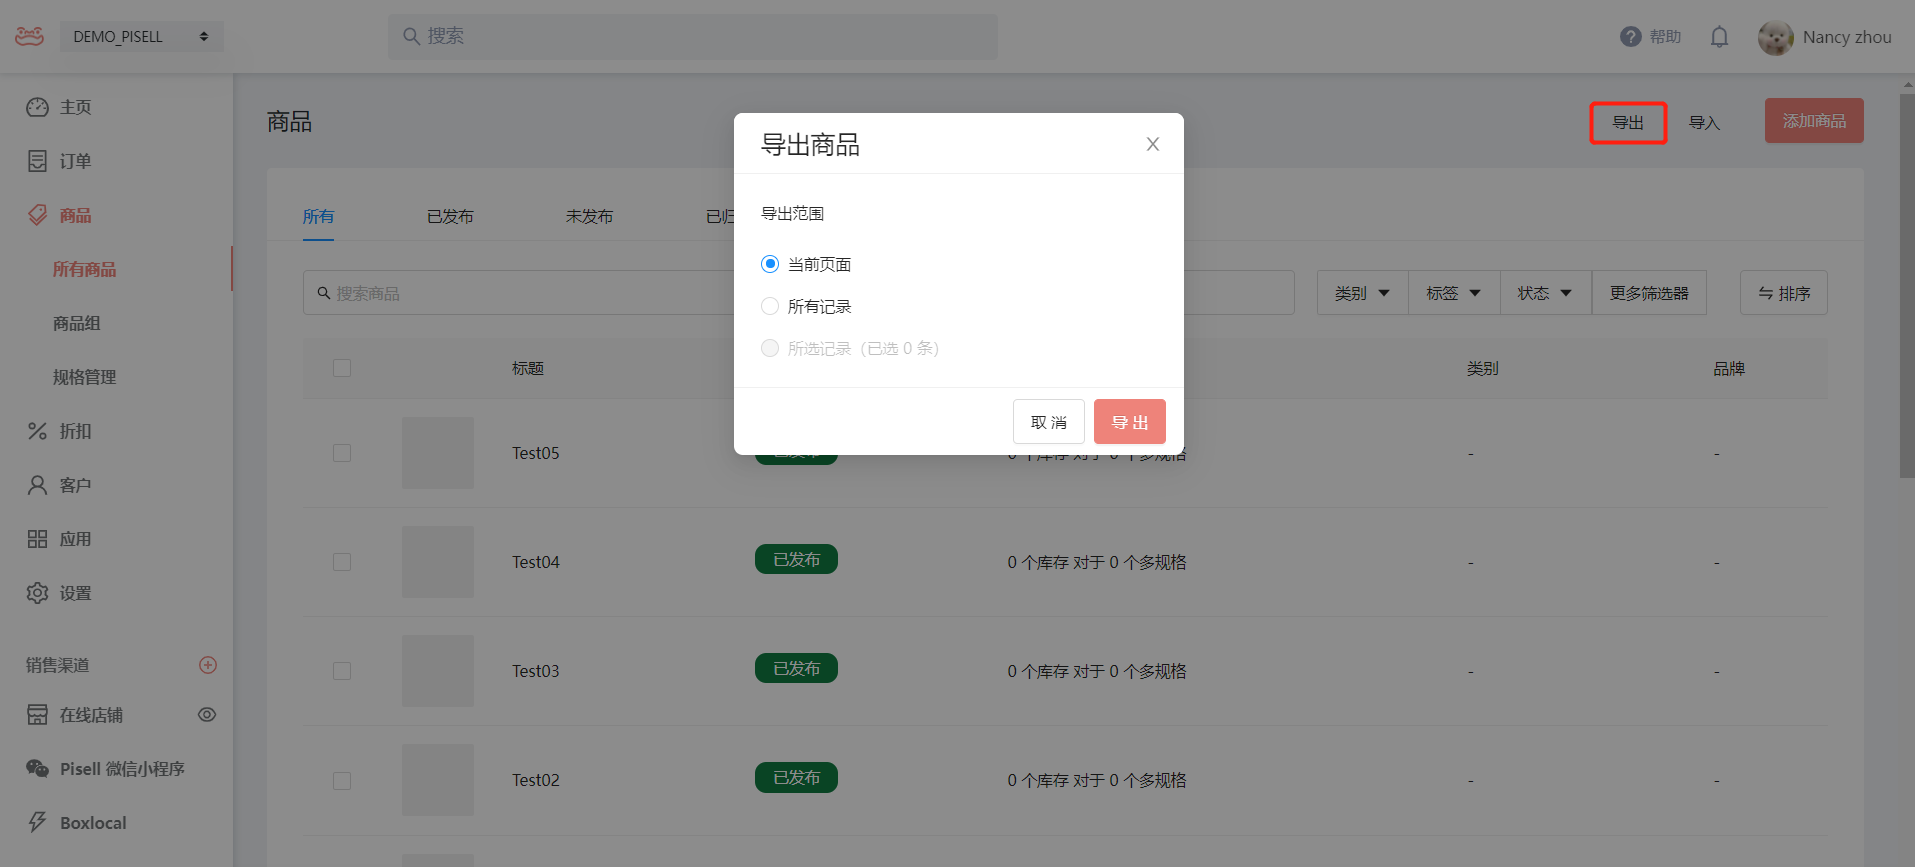Open the home dashboard icon 主页
The width and height of the screenshot is (1915, 867).
point(37,107)
